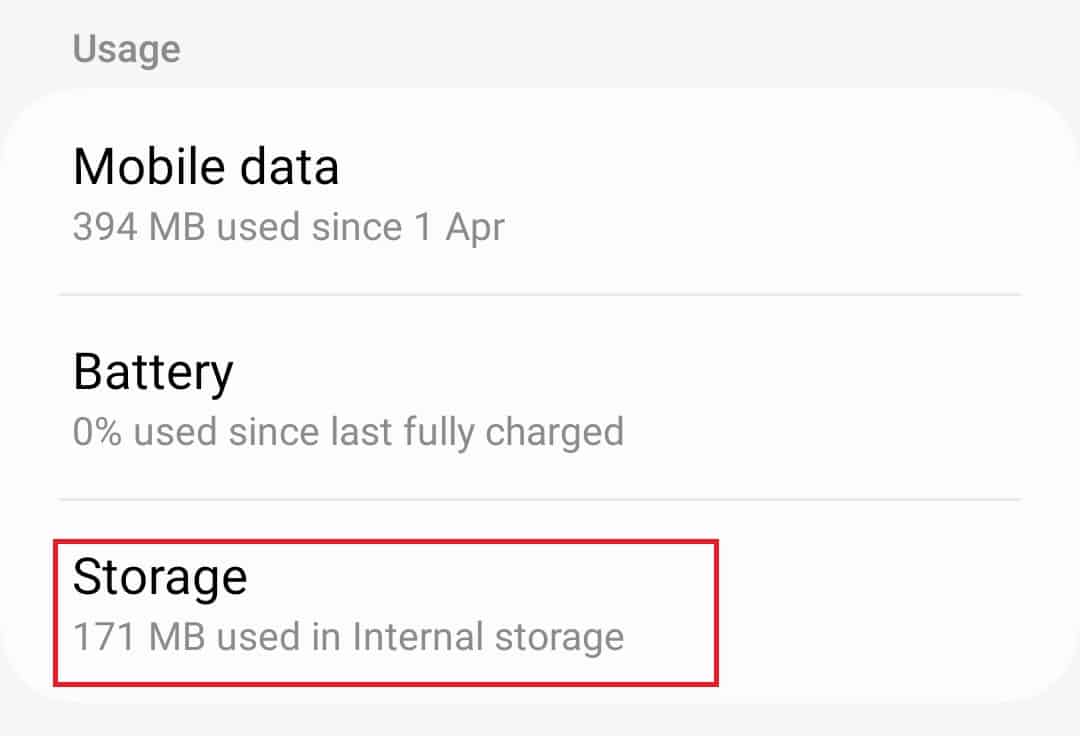
Task: Tap the "394 MB used since 1 Apr" text
Action: point(288,227)
